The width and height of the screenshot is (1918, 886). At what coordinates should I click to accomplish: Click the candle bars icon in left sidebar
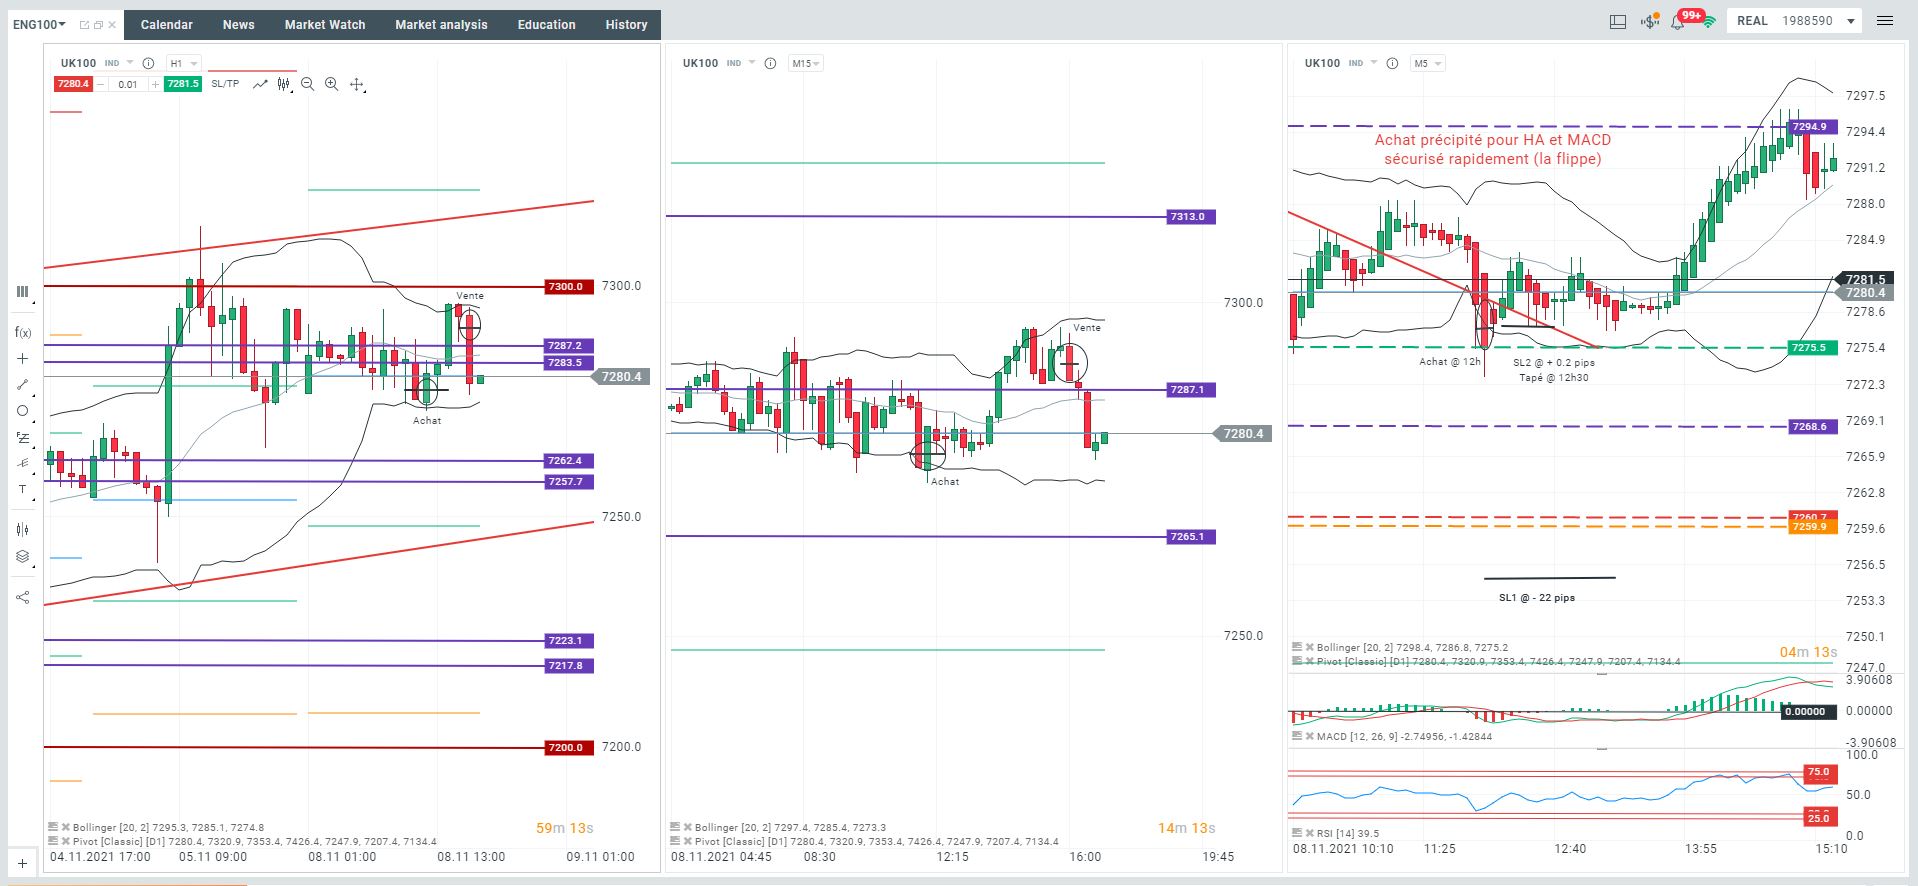22,530
